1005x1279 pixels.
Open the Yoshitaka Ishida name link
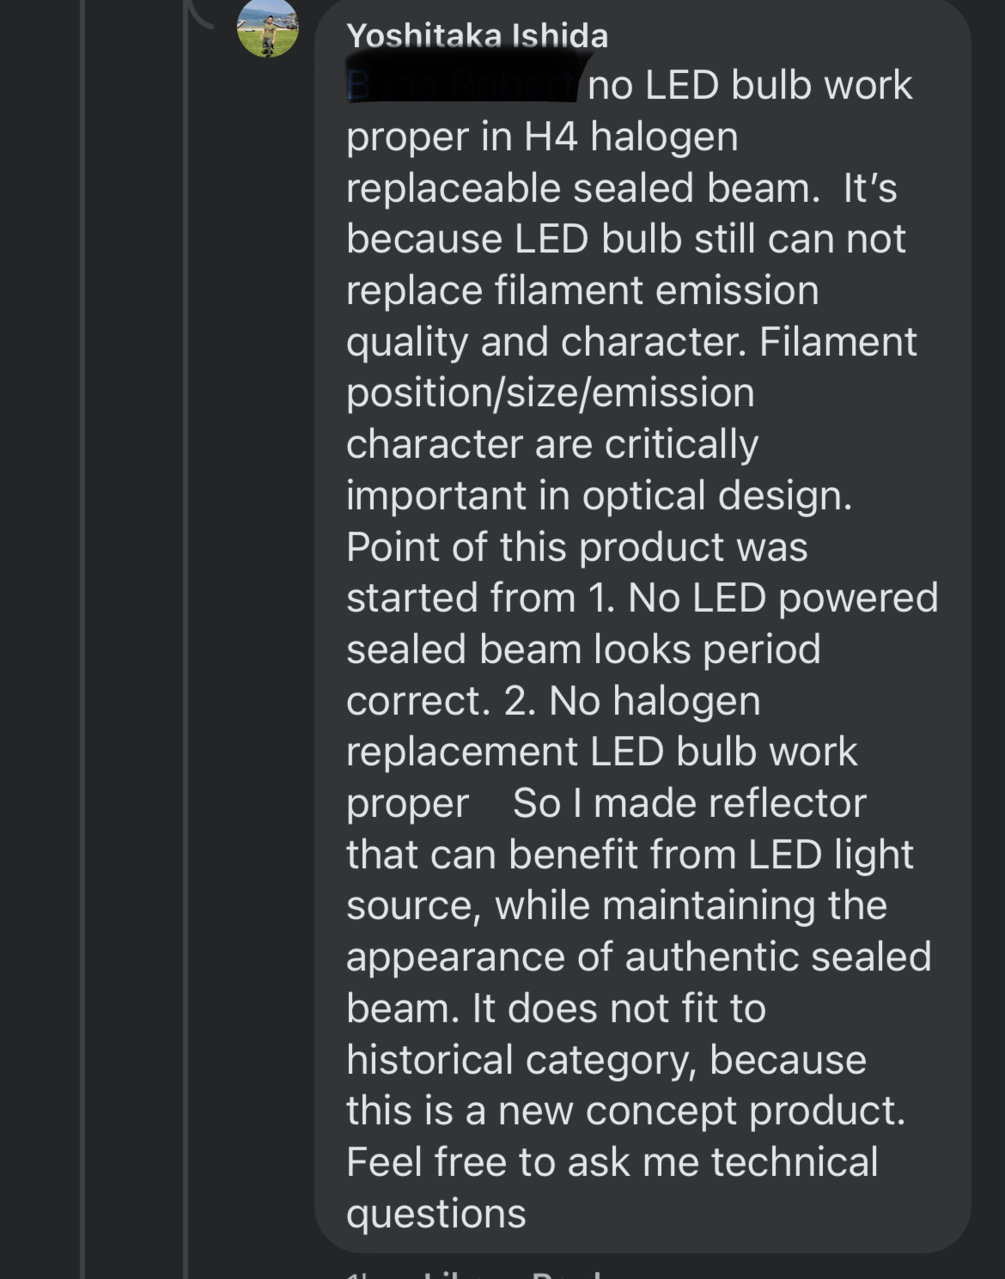click(x=477, y=36)
